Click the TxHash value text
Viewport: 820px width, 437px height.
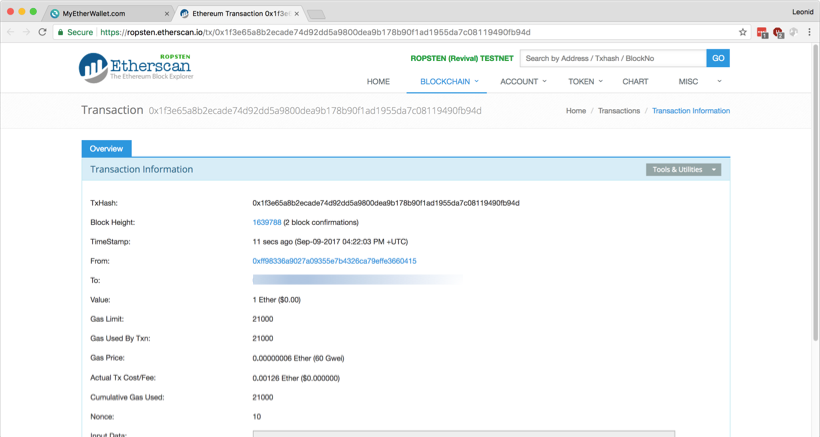tap(386, 203)
